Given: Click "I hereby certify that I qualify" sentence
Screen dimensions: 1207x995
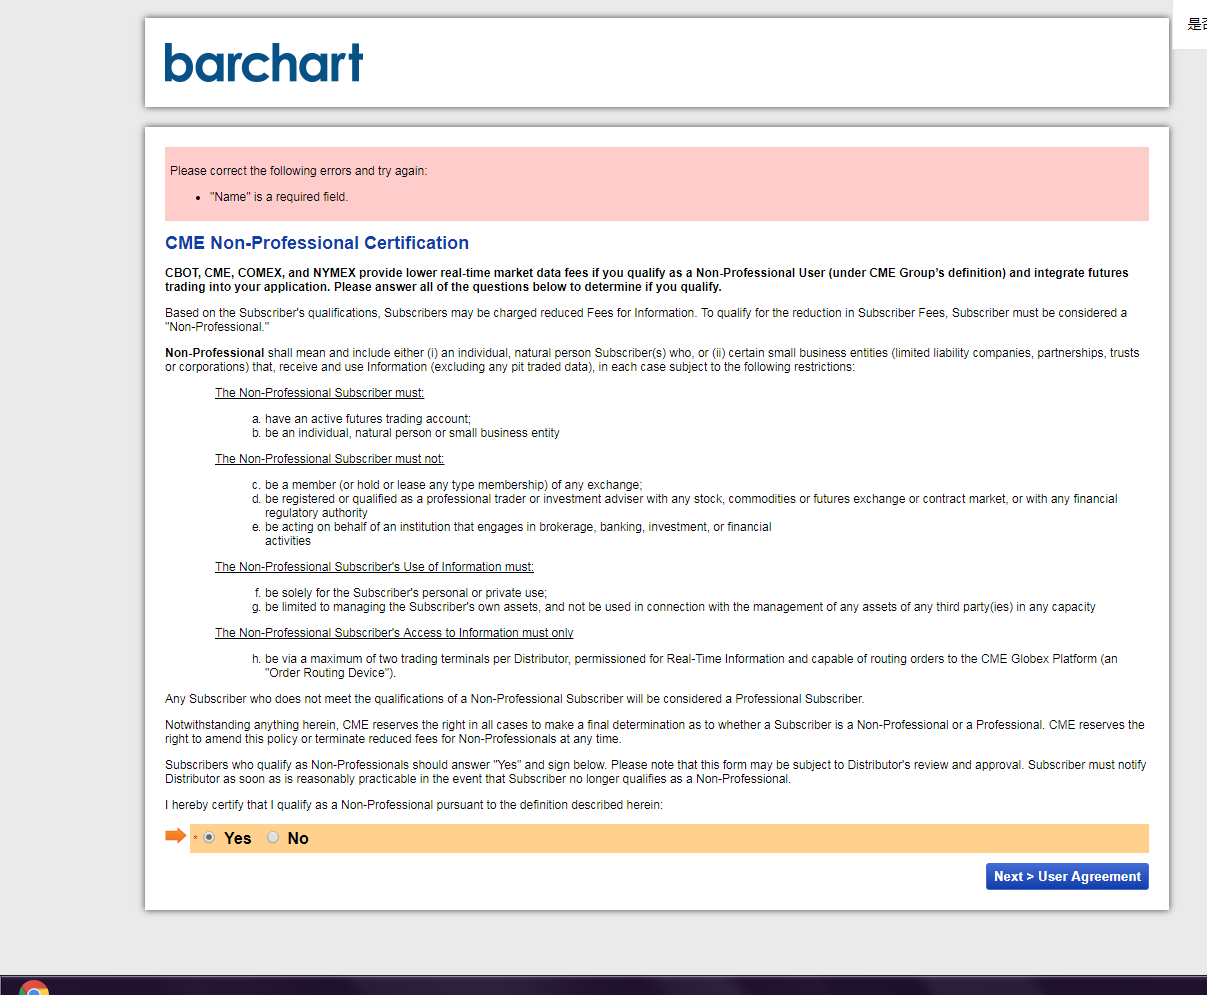Looking at the screenshot, I should coord(414,805).
